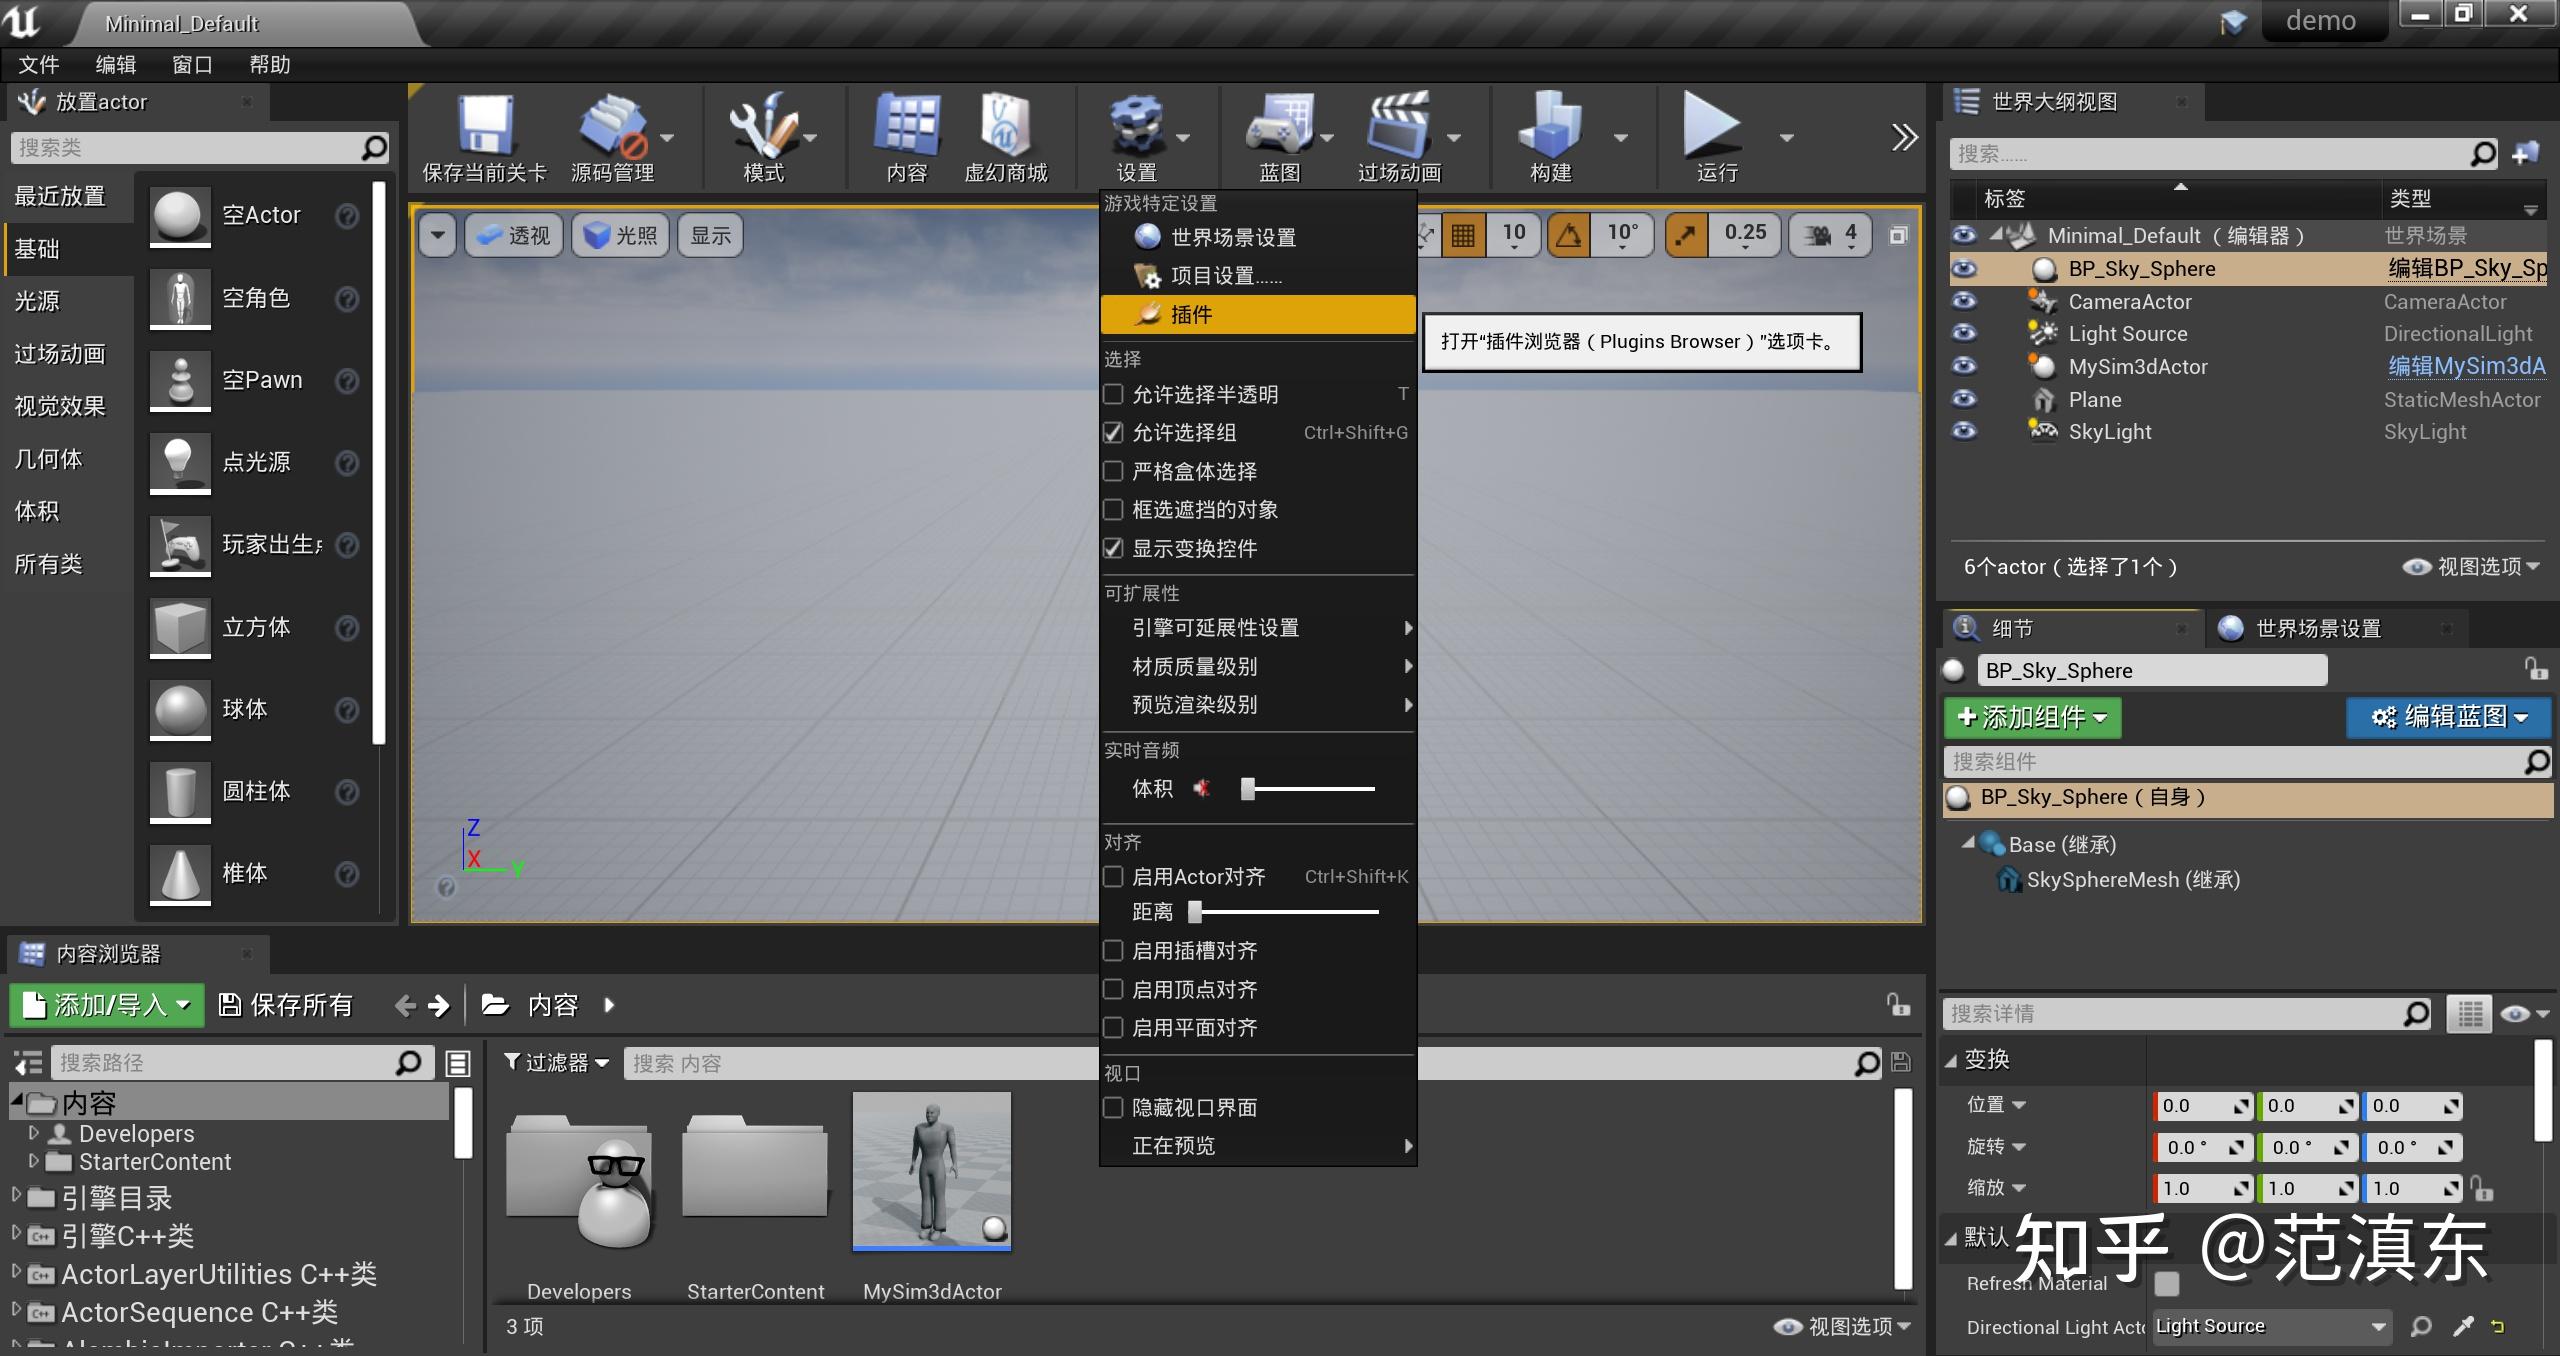This screenshot has width=2560, height=1356.
Task: Toggle visibility of SkyLight in world outliner
Action: tap(1964, 431)
